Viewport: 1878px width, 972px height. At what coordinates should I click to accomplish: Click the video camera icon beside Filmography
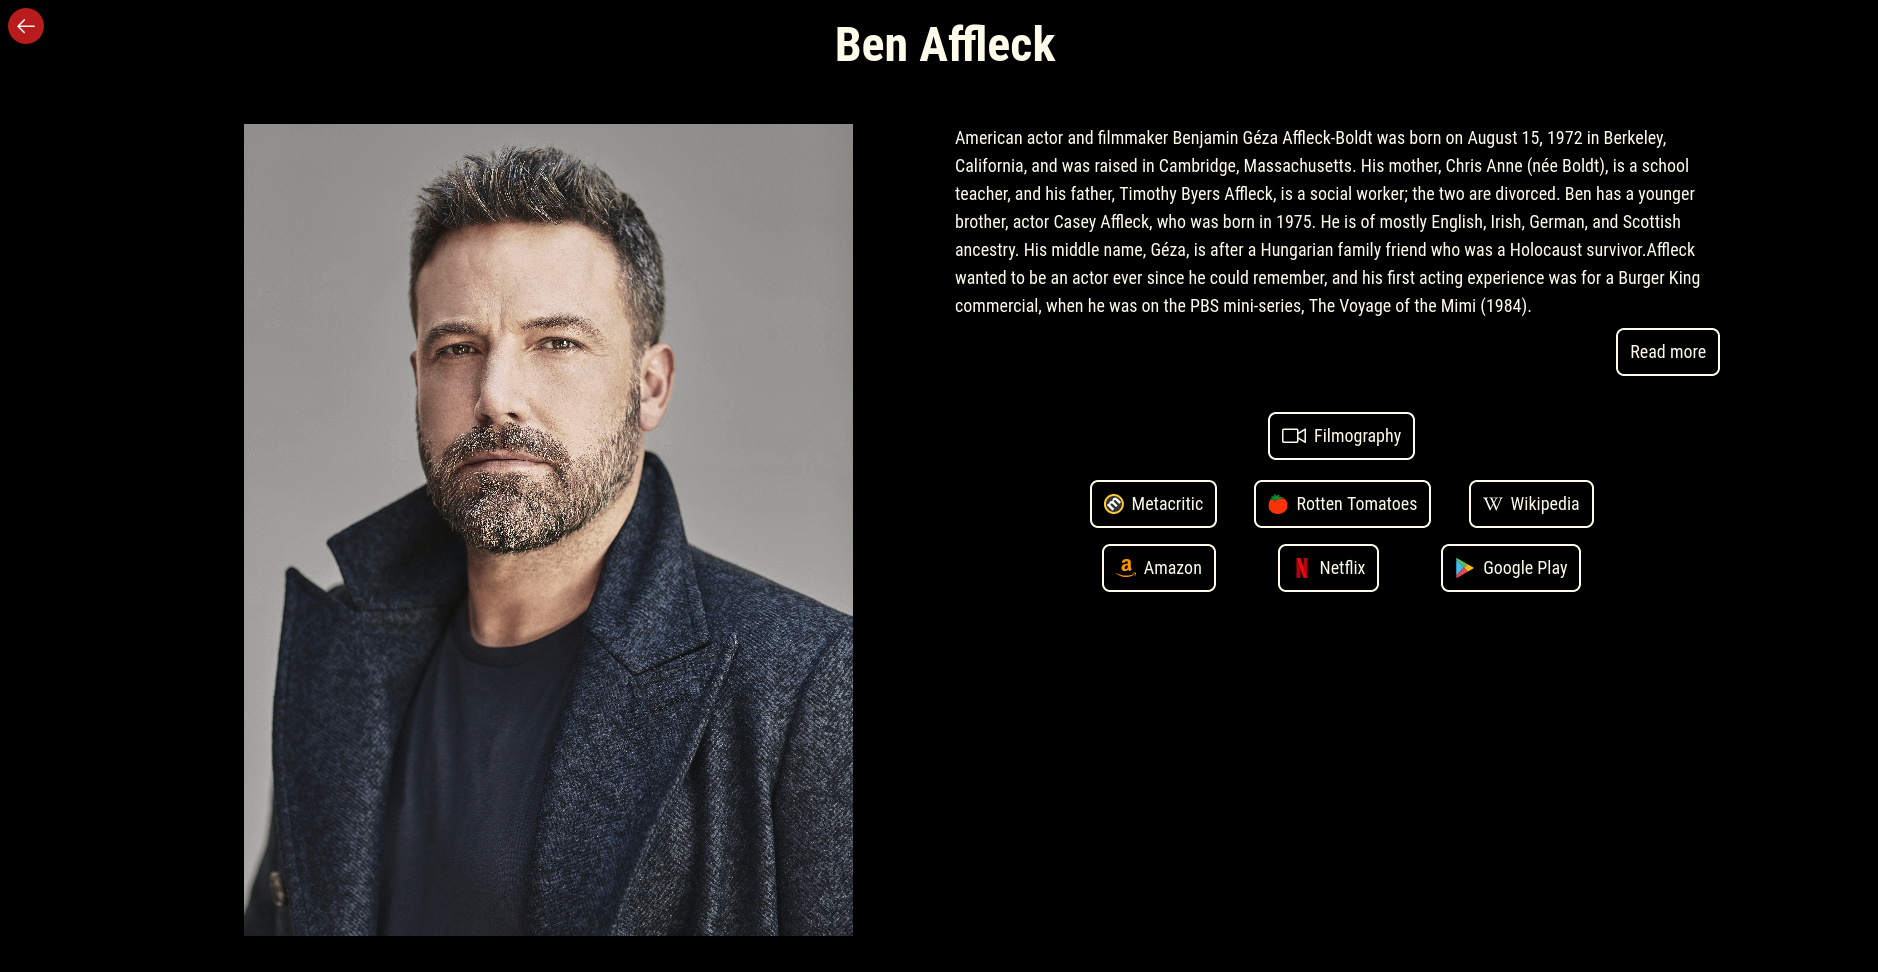click(x=1294, y=436)
